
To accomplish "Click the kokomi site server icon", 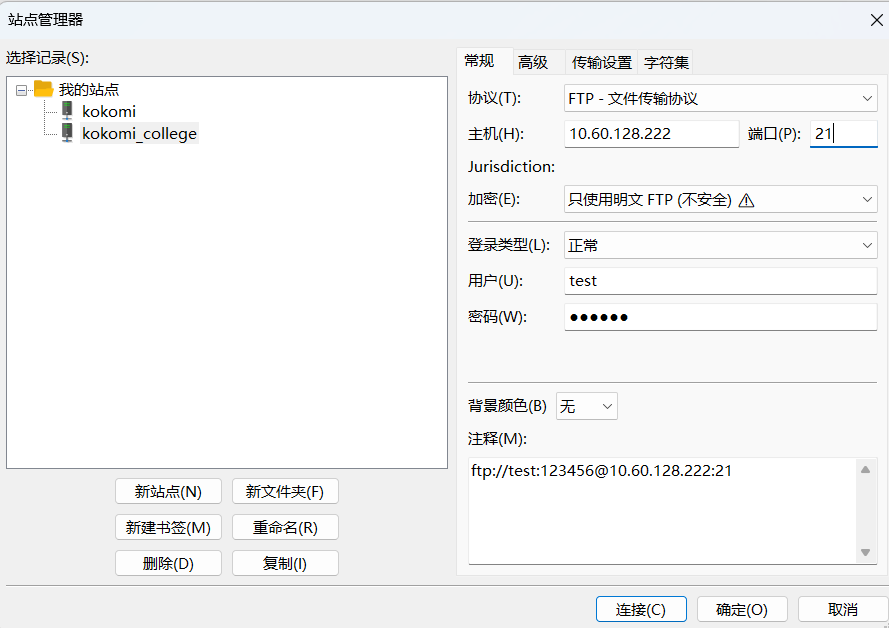I will click(67, 111).
